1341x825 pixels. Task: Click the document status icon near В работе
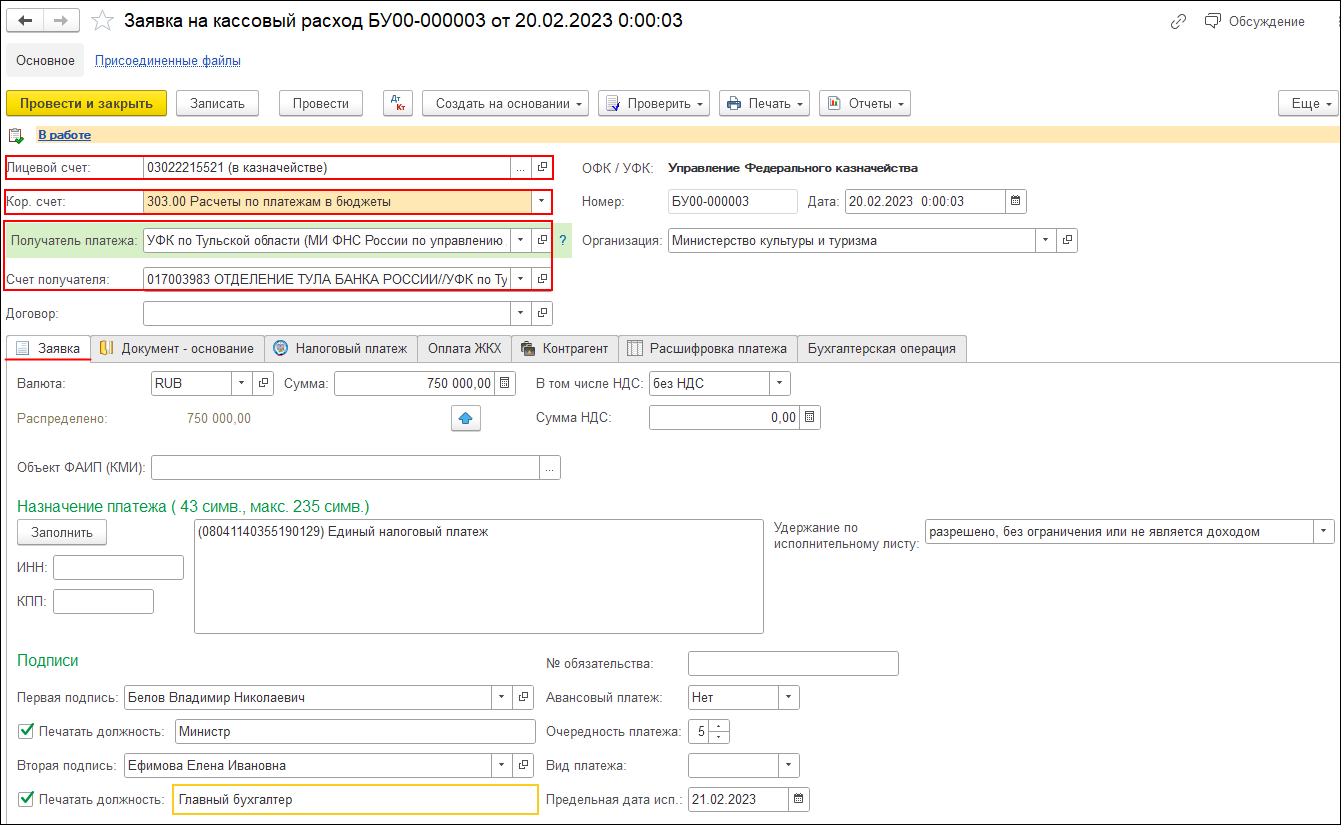15,135
